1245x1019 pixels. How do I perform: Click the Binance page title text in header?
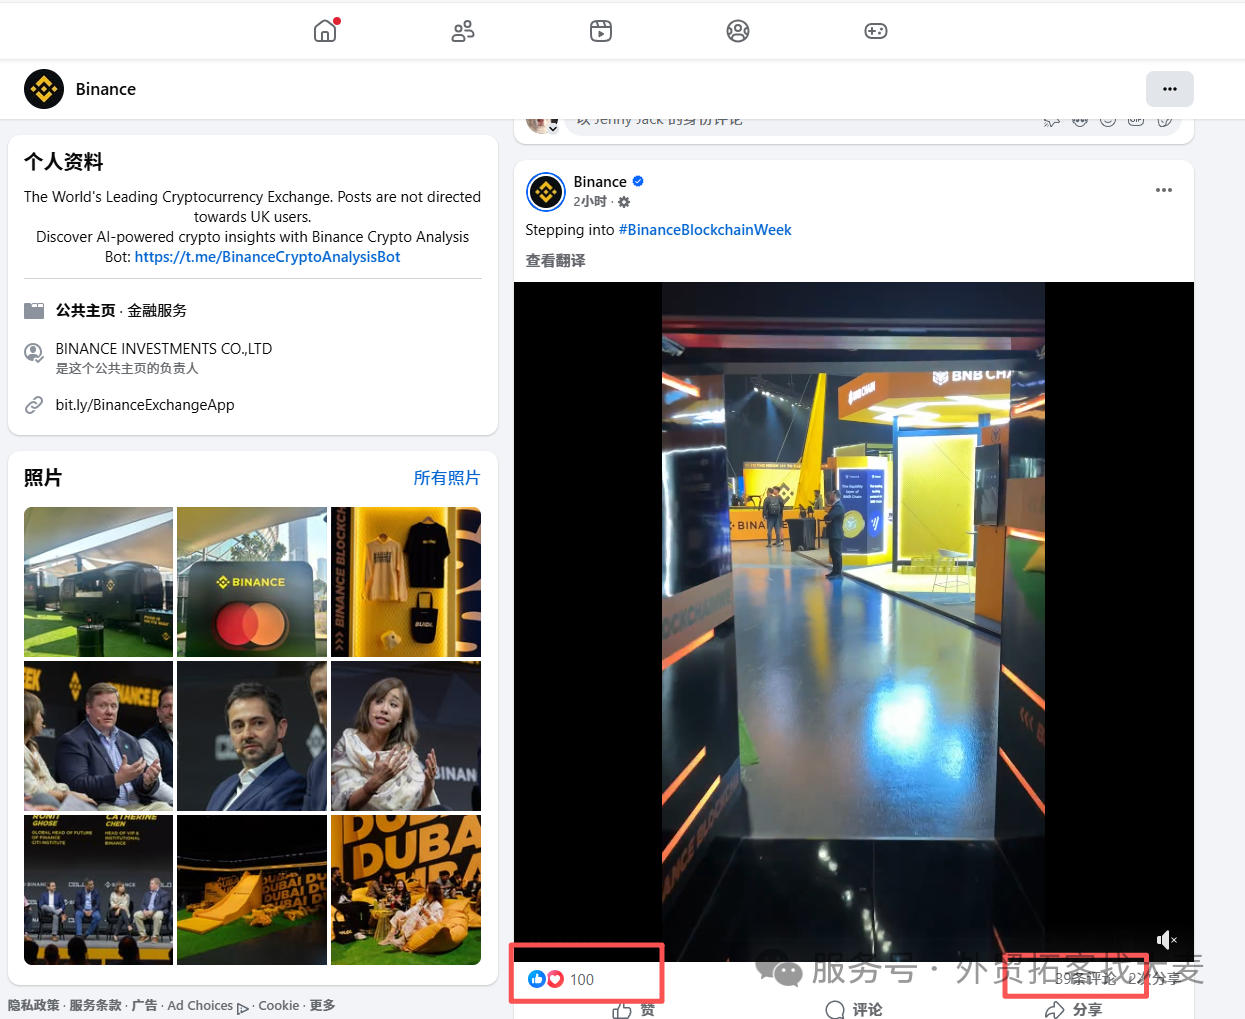pos(106,89)
